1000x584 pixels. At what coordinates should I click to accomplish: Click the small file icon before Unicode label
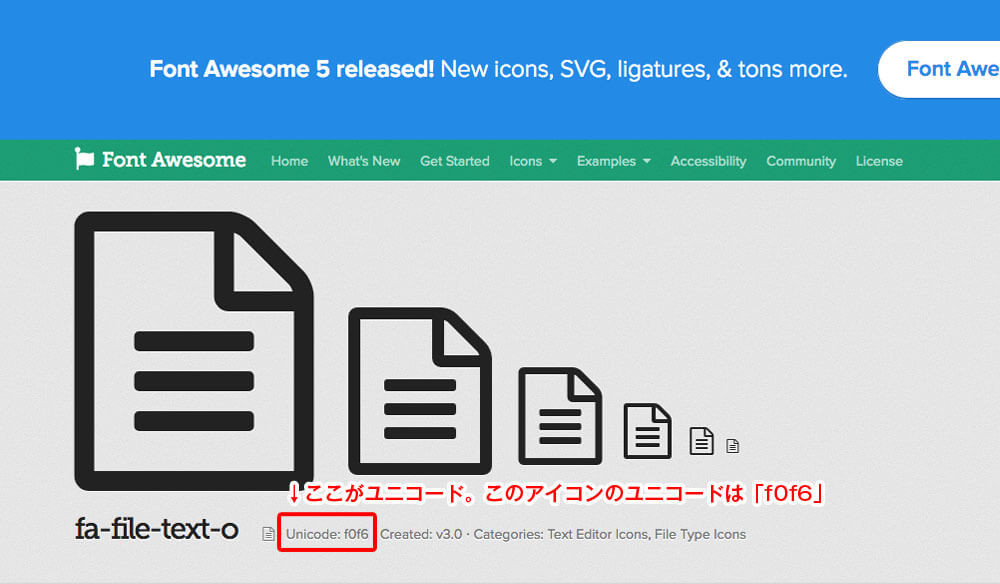[x=268, y=534]
